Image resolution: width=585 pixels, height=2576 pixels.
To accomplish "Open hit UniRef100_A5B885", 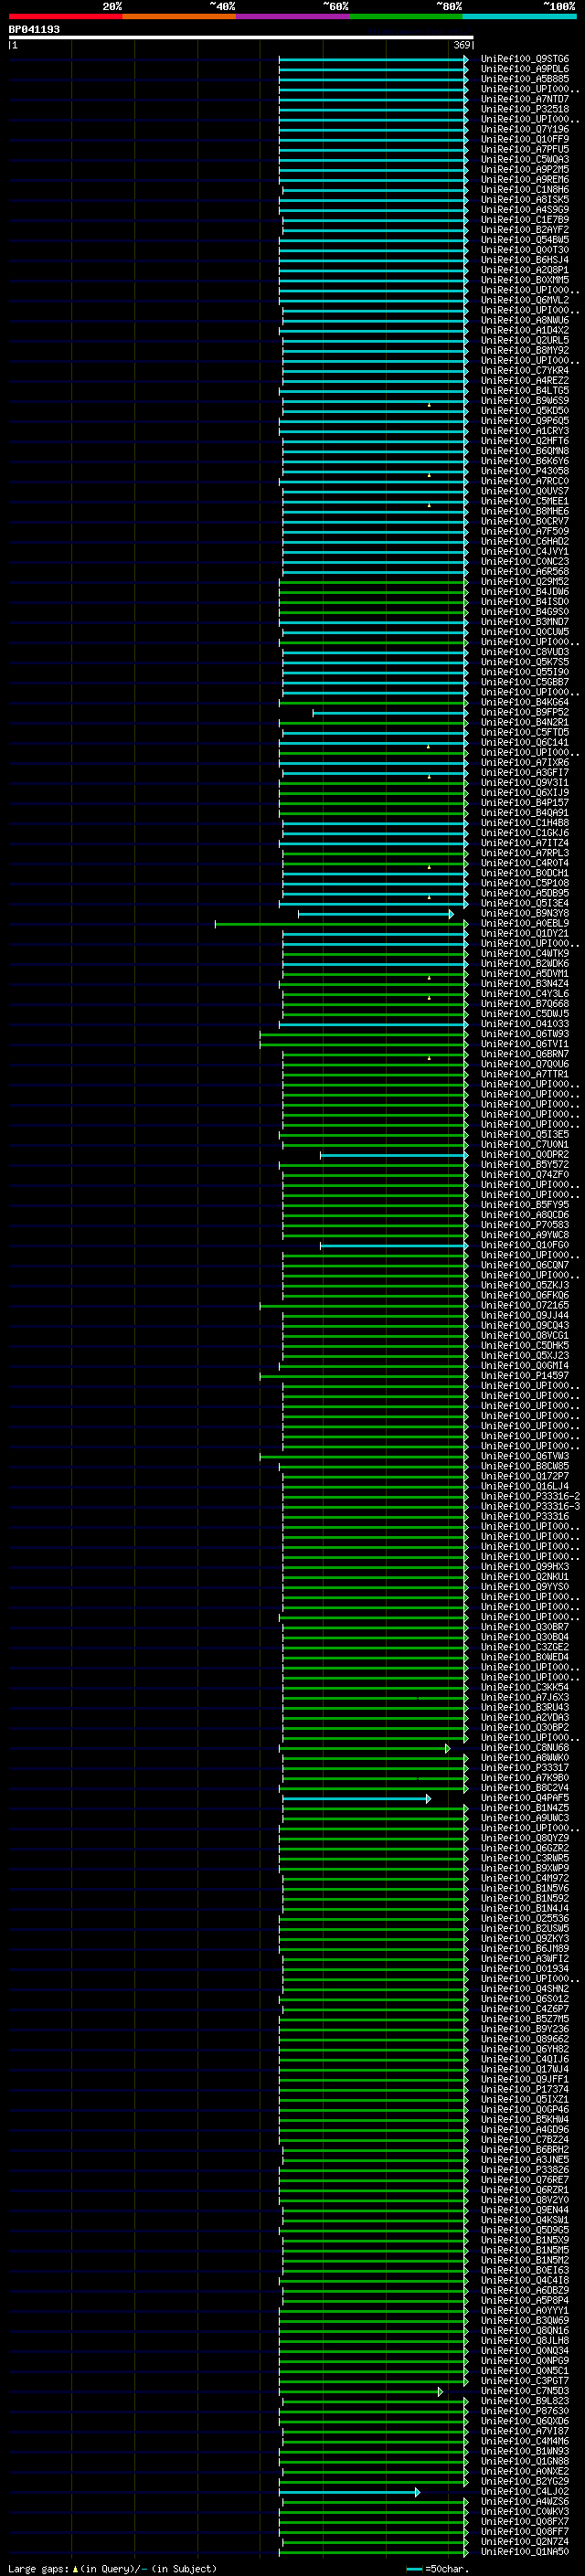I will click(x=524, y=79).
